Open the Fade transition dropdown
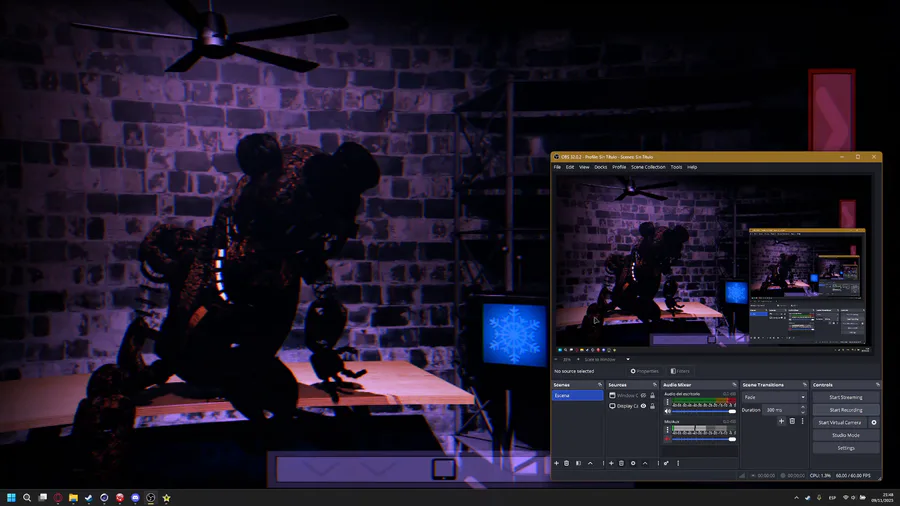This screenshot has height=506, width=900. pos(774,397)
